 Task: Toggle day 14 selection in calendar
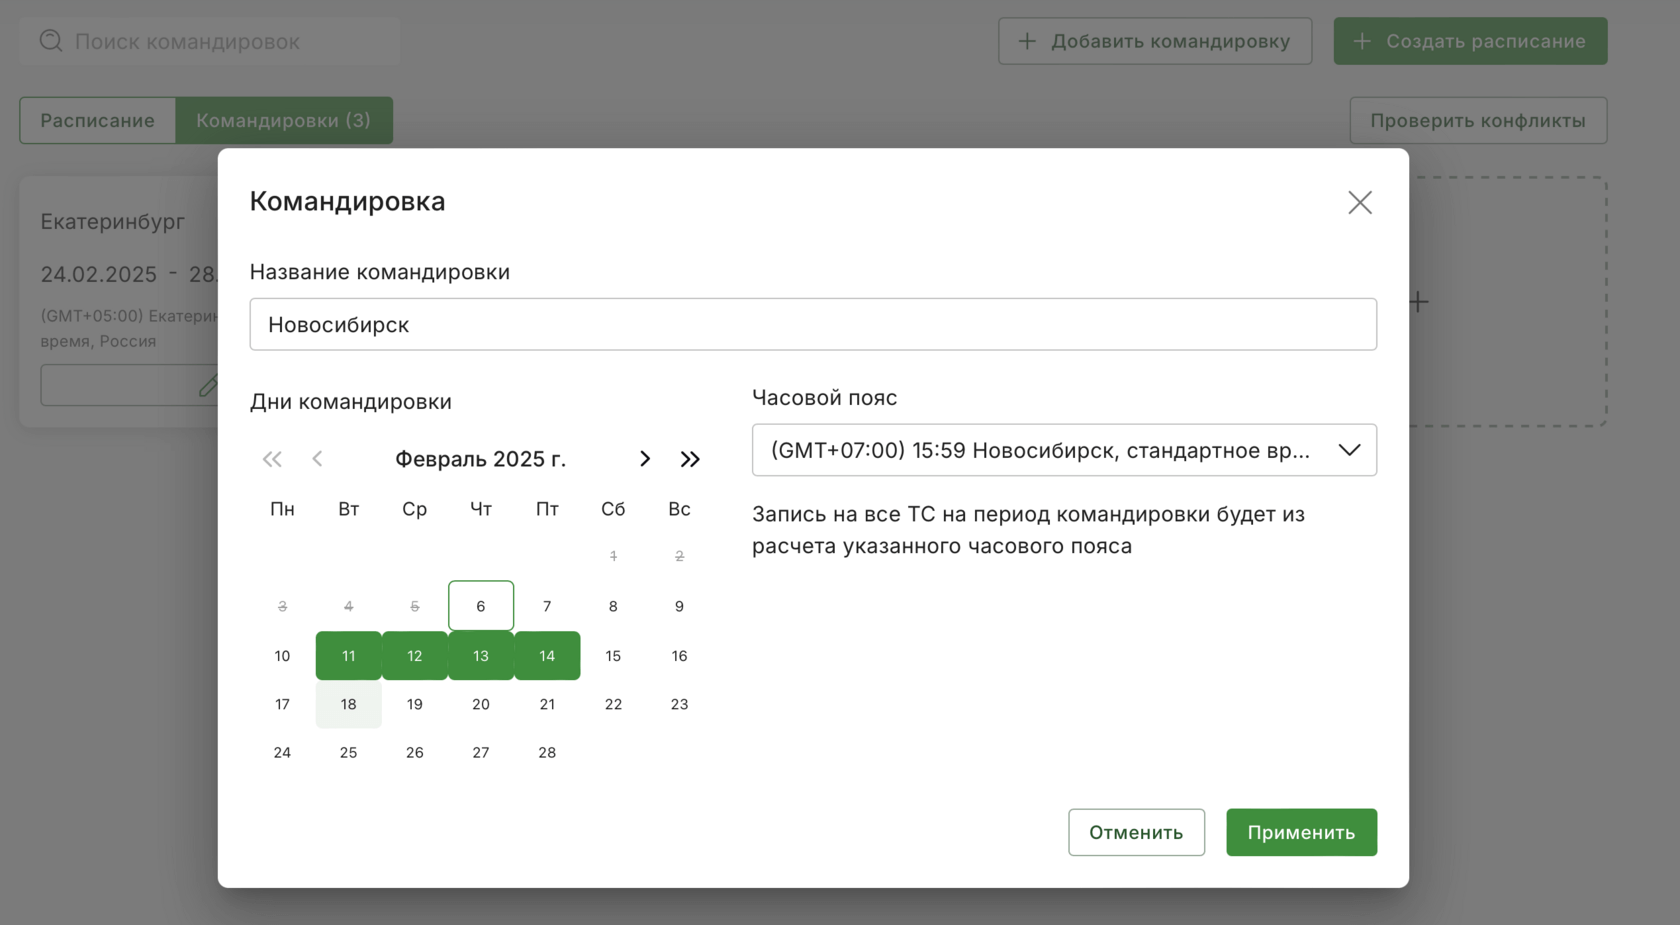point(547,656)
